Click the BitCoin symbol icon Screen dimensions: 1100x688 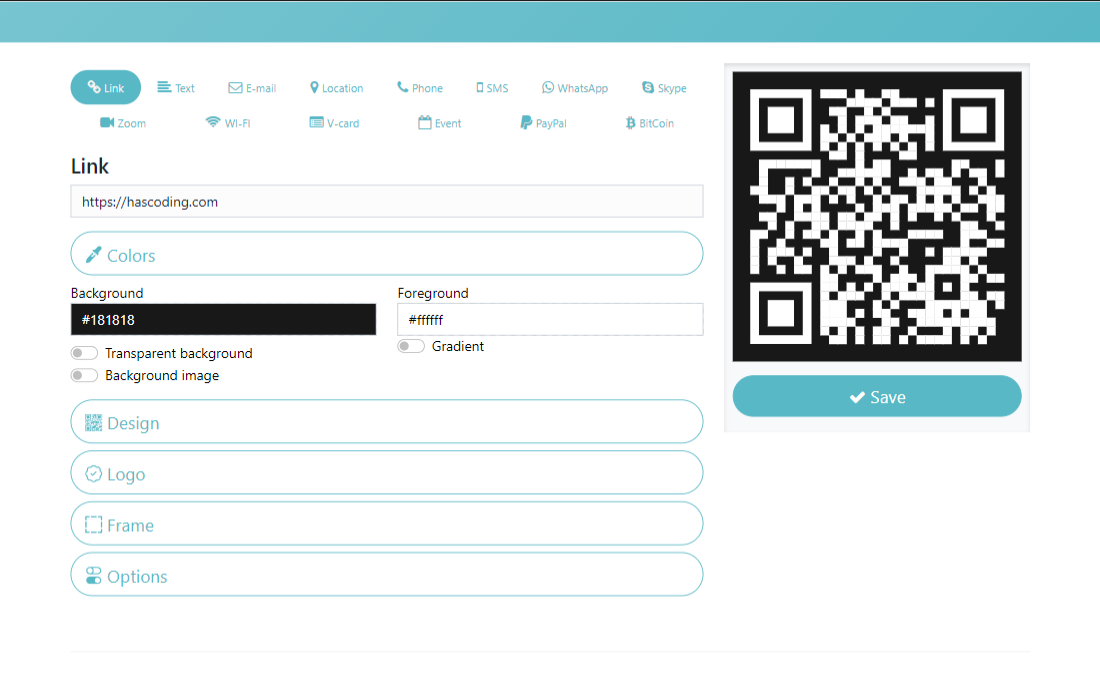pos(630,123)
